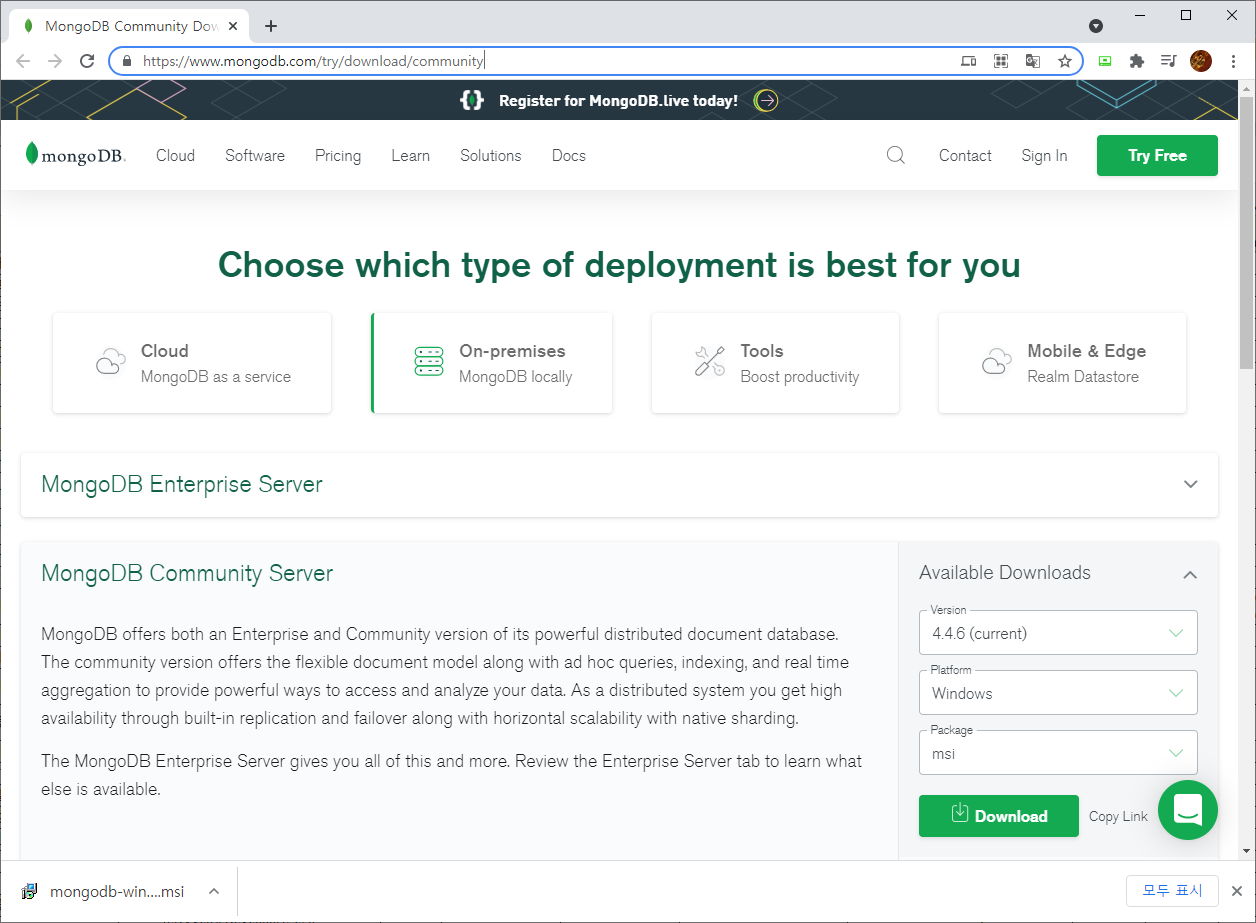
Task: Open a new tab with plus button
Action: click(271, 26)
